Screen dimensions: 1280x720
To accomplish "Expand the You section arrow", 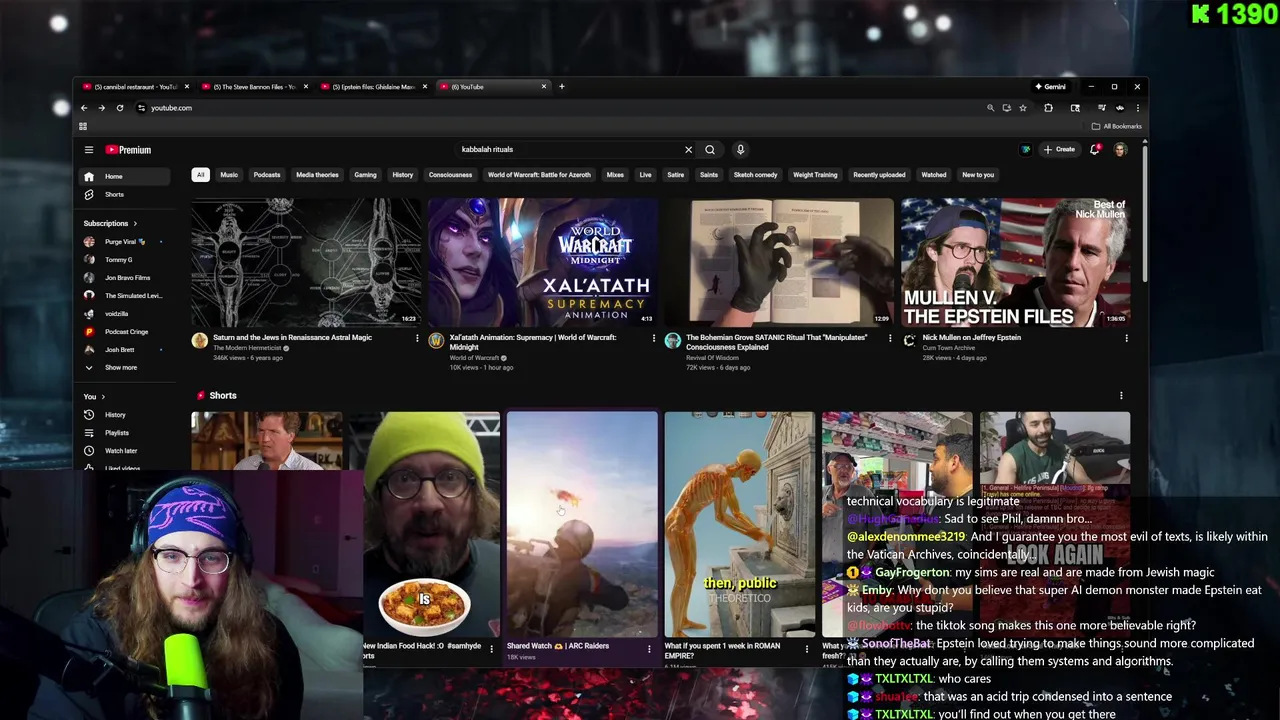I will click(x=102, y=397).
